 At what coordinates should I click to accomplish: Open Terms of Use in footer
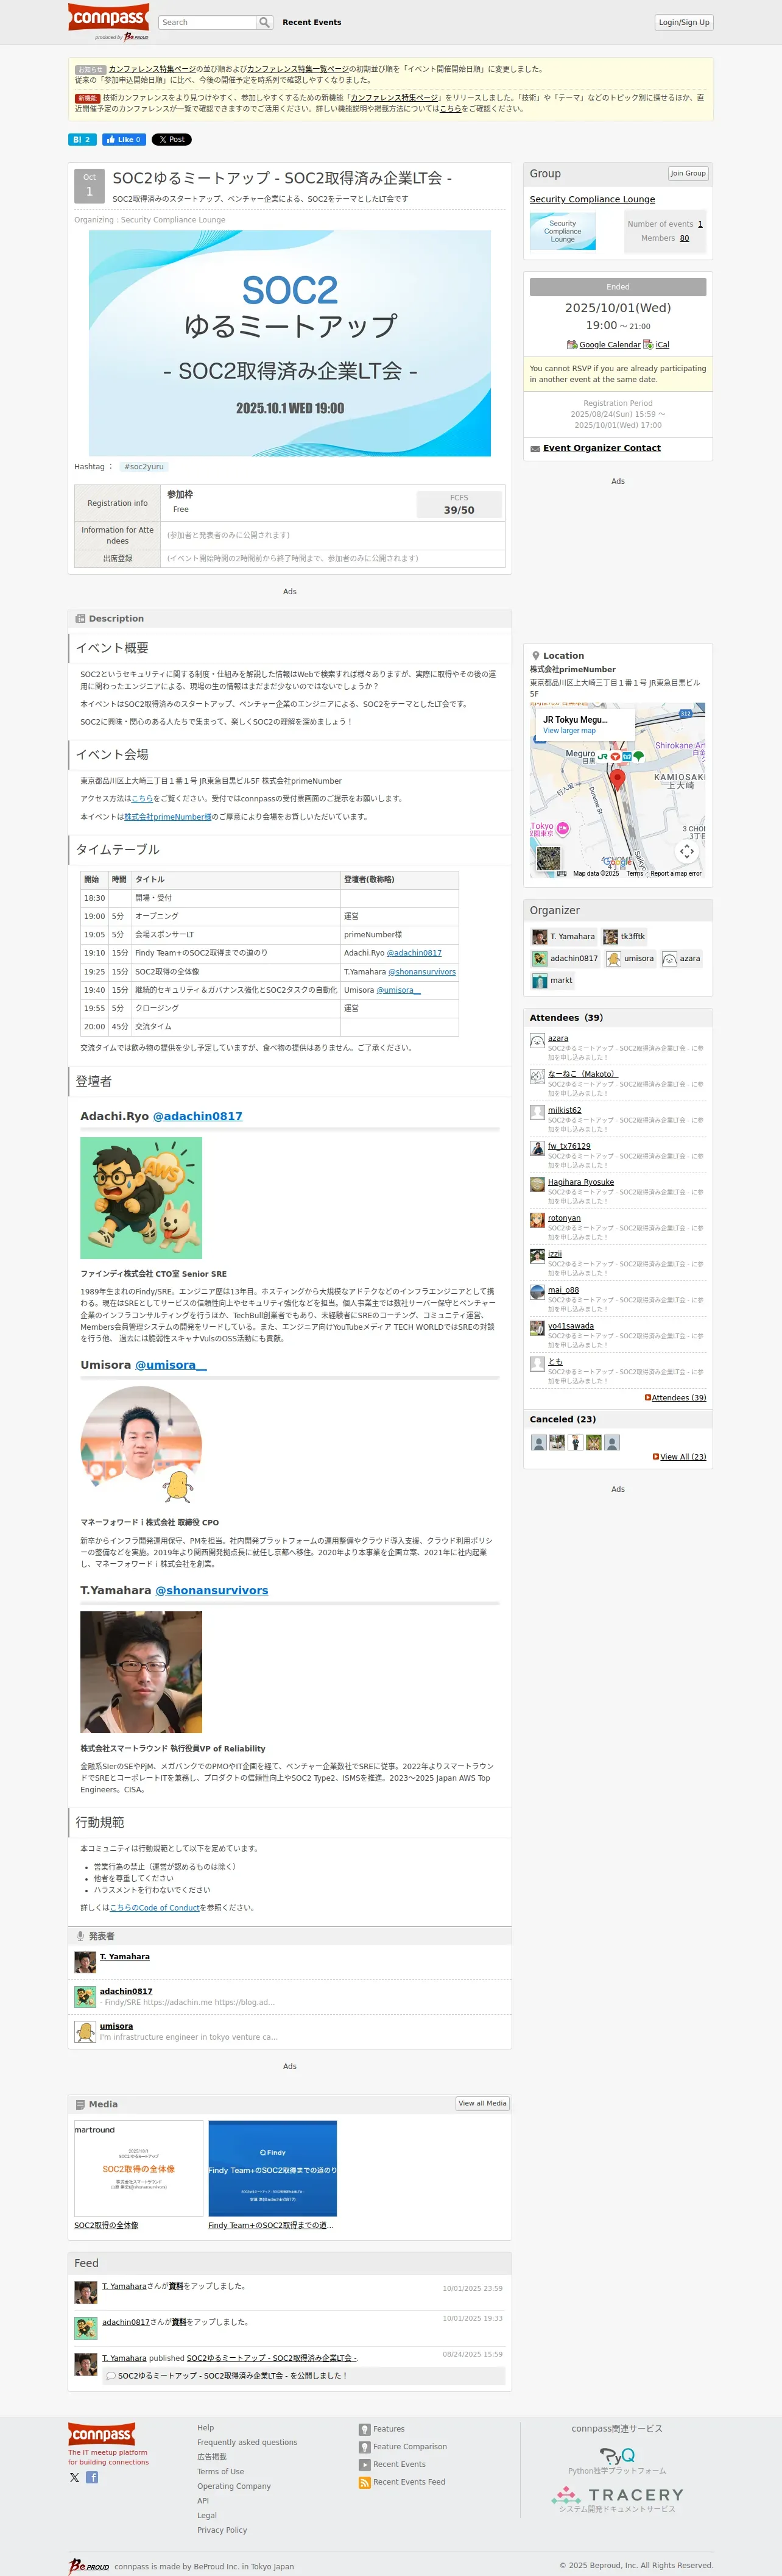[x=220, y=2471]
